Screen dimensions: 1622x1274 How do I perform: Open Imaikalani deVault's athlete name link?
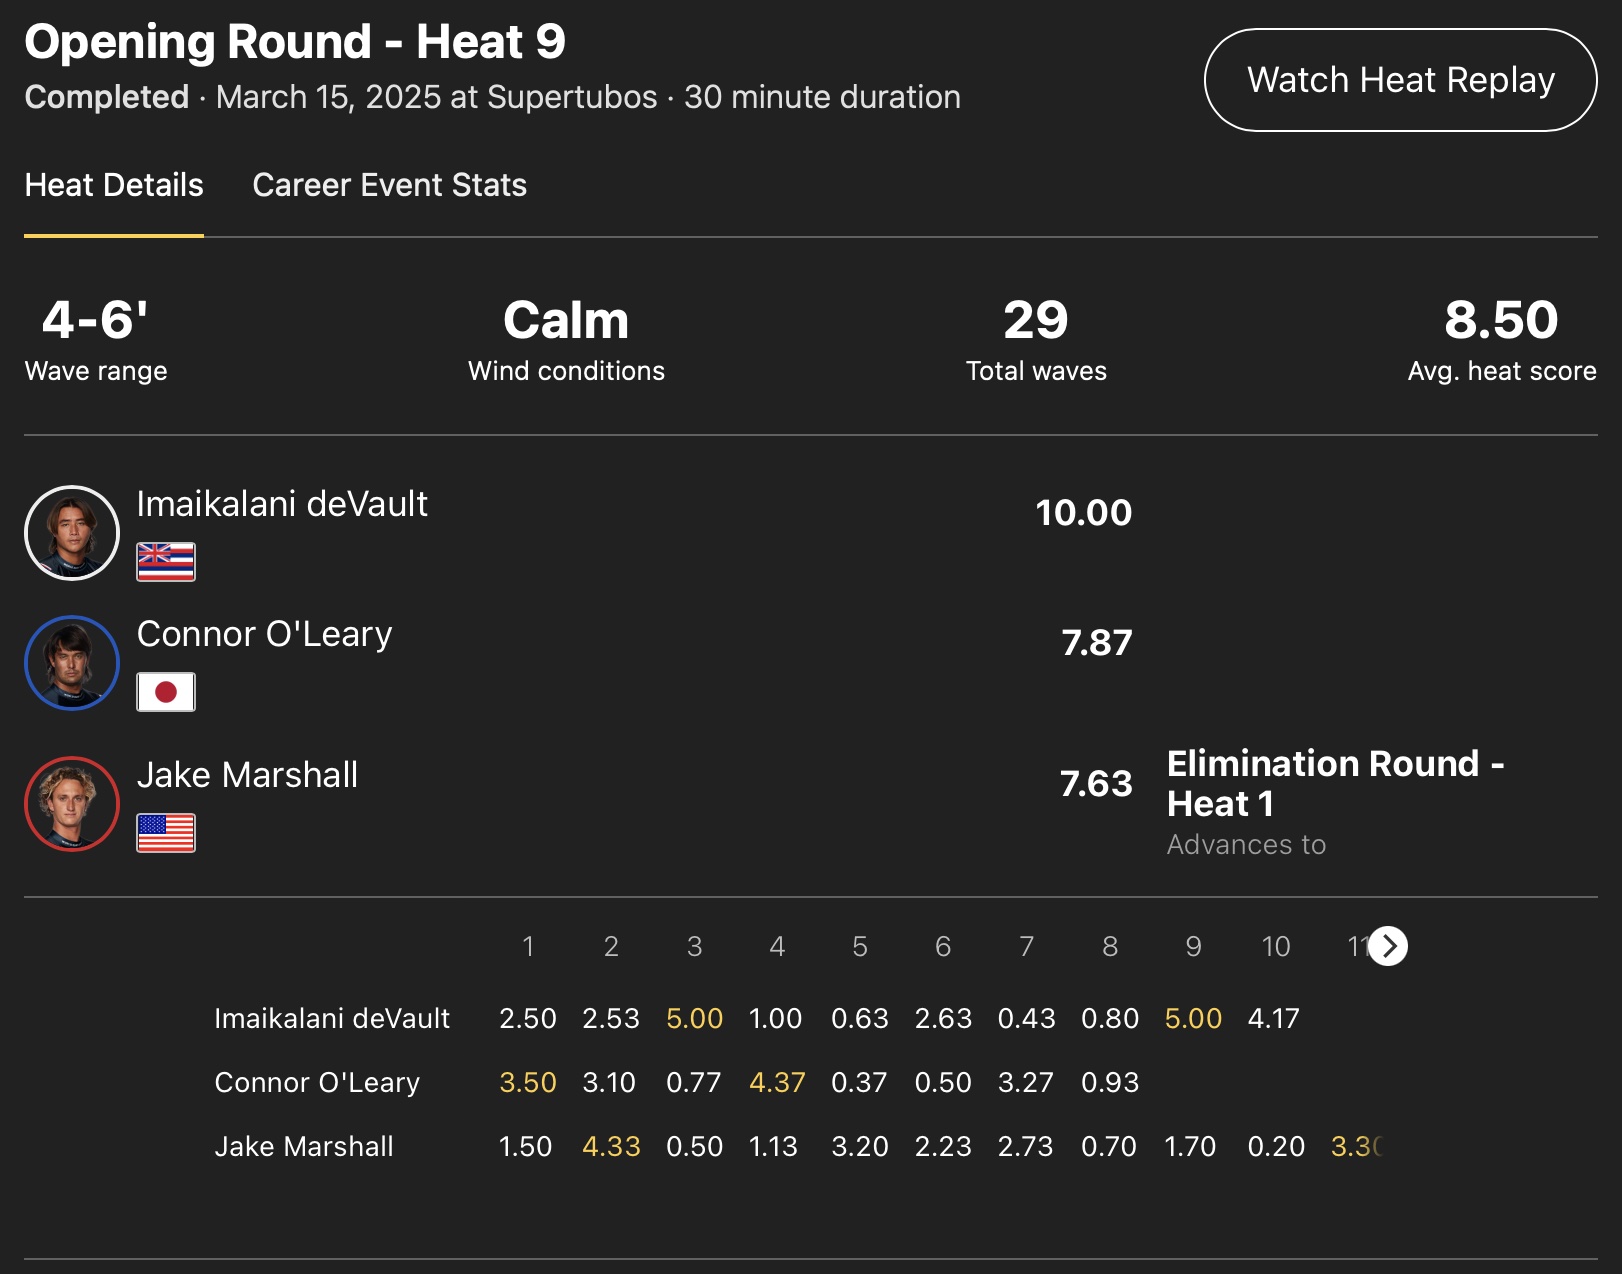coord(282,504)
